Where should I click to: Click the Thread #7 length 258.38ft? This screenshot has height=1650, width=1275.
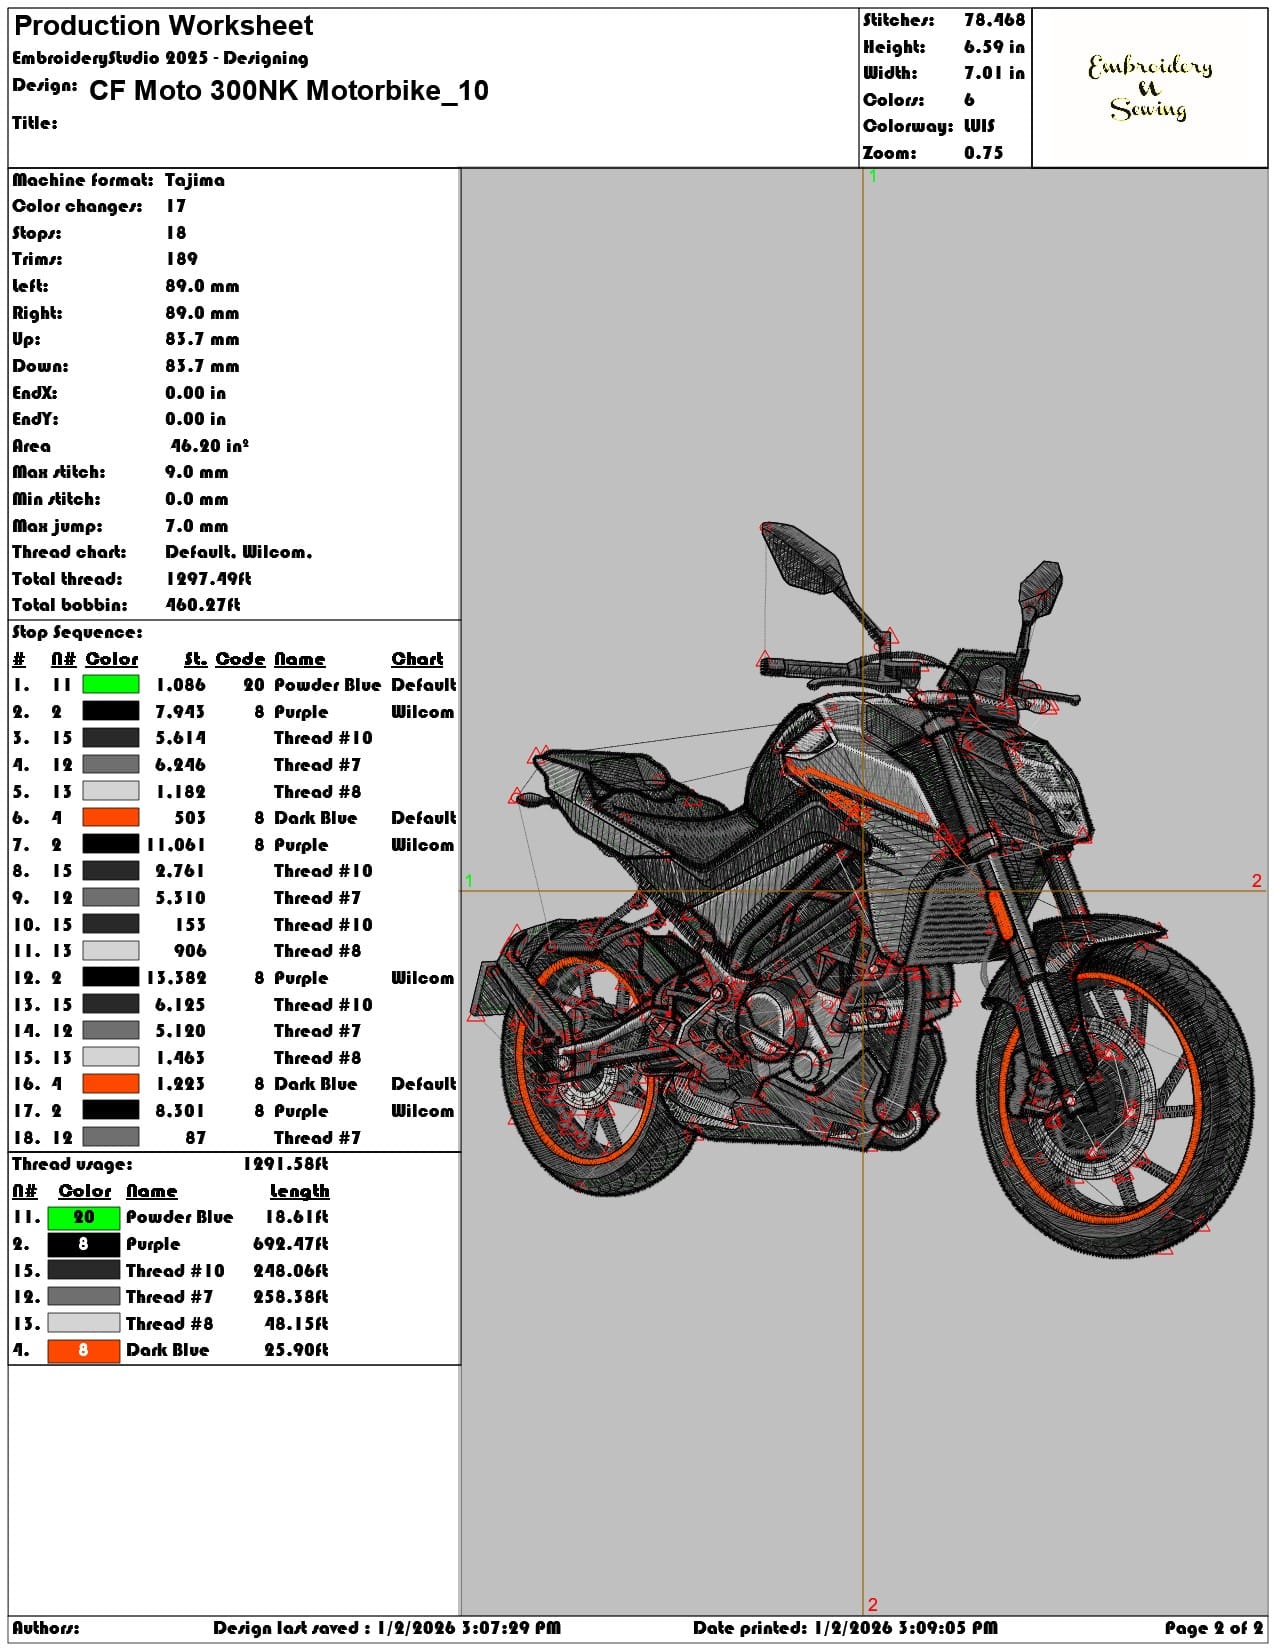291,1297
